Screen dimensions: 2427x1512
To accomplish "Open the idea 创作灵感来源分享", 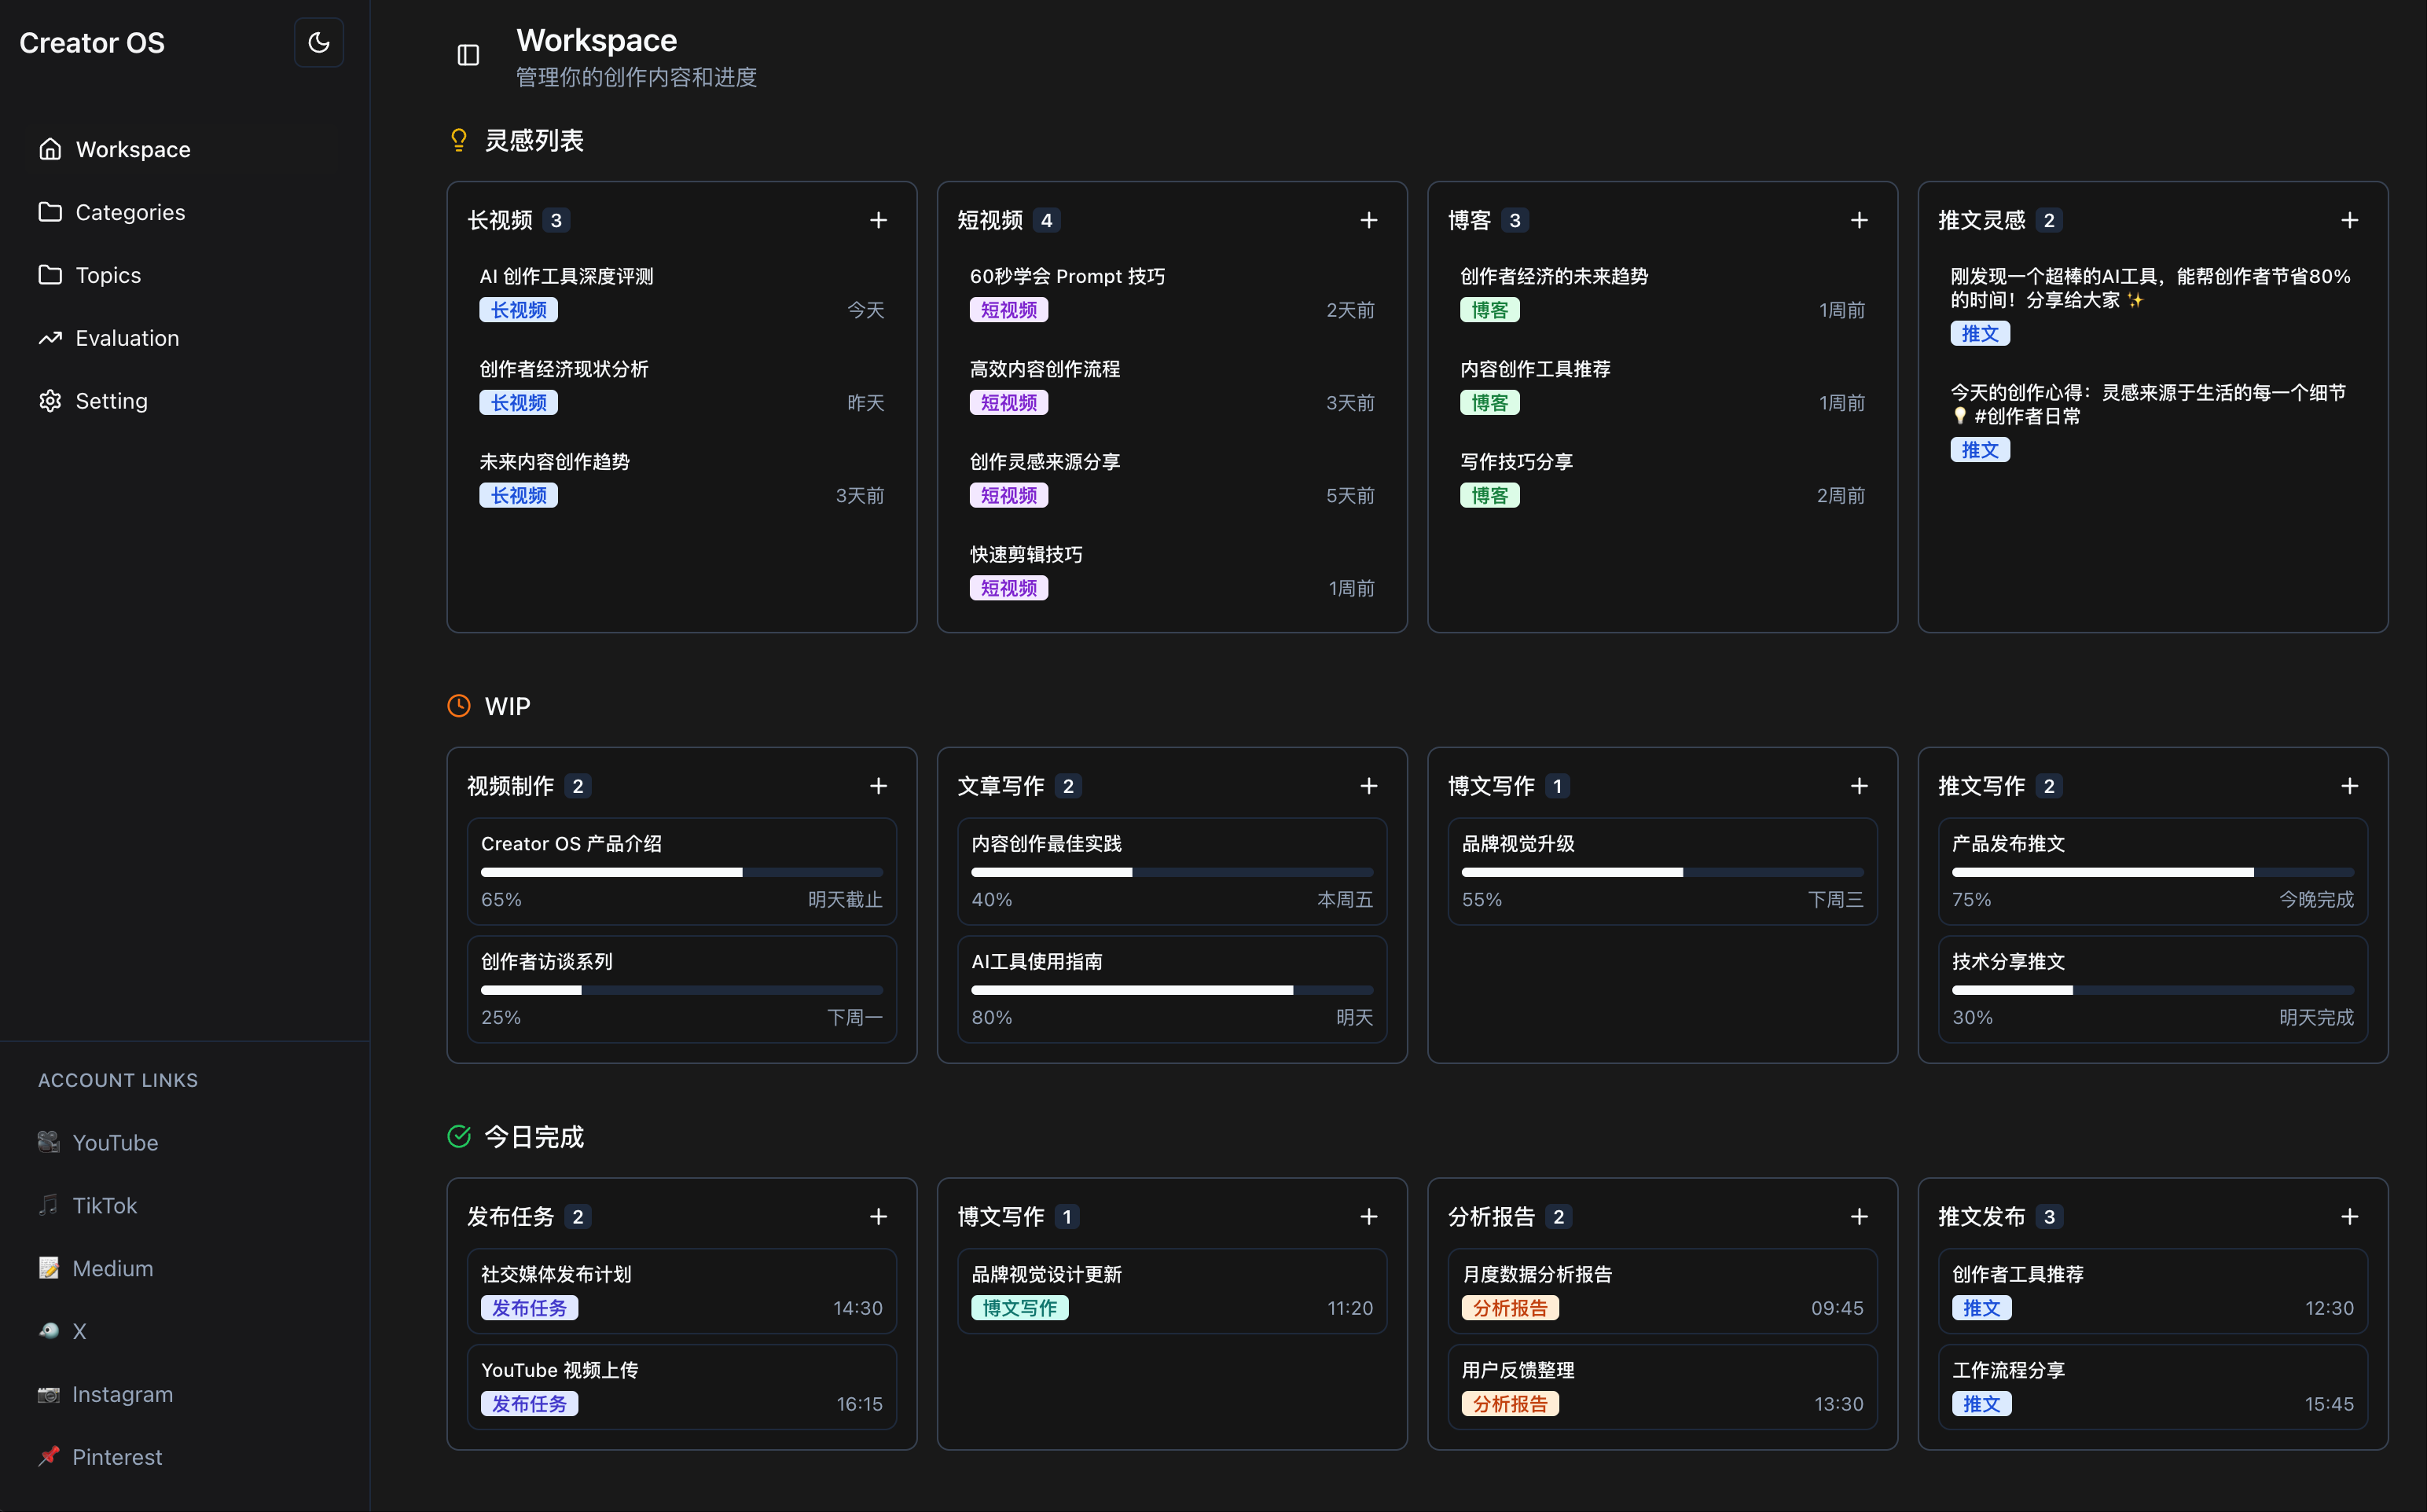I will point(1172,478).
